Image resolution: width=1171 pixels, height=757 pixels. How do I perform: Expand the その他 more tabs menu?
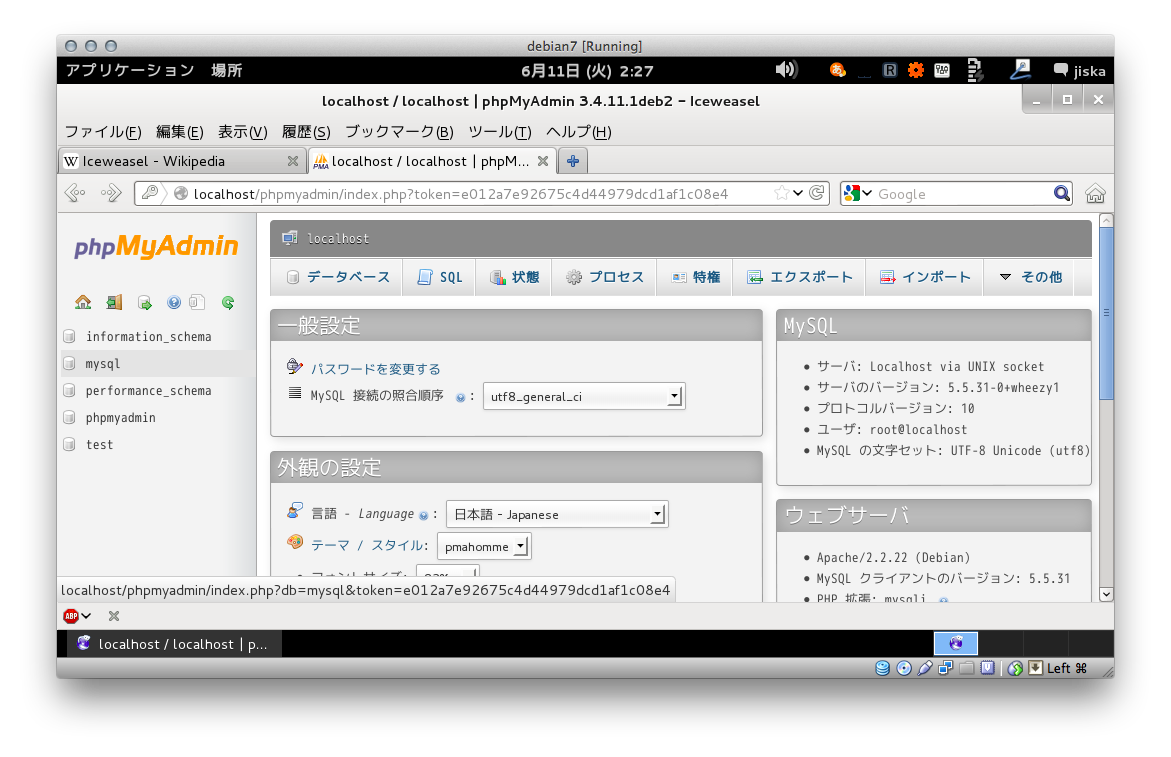pos(1031,277)
